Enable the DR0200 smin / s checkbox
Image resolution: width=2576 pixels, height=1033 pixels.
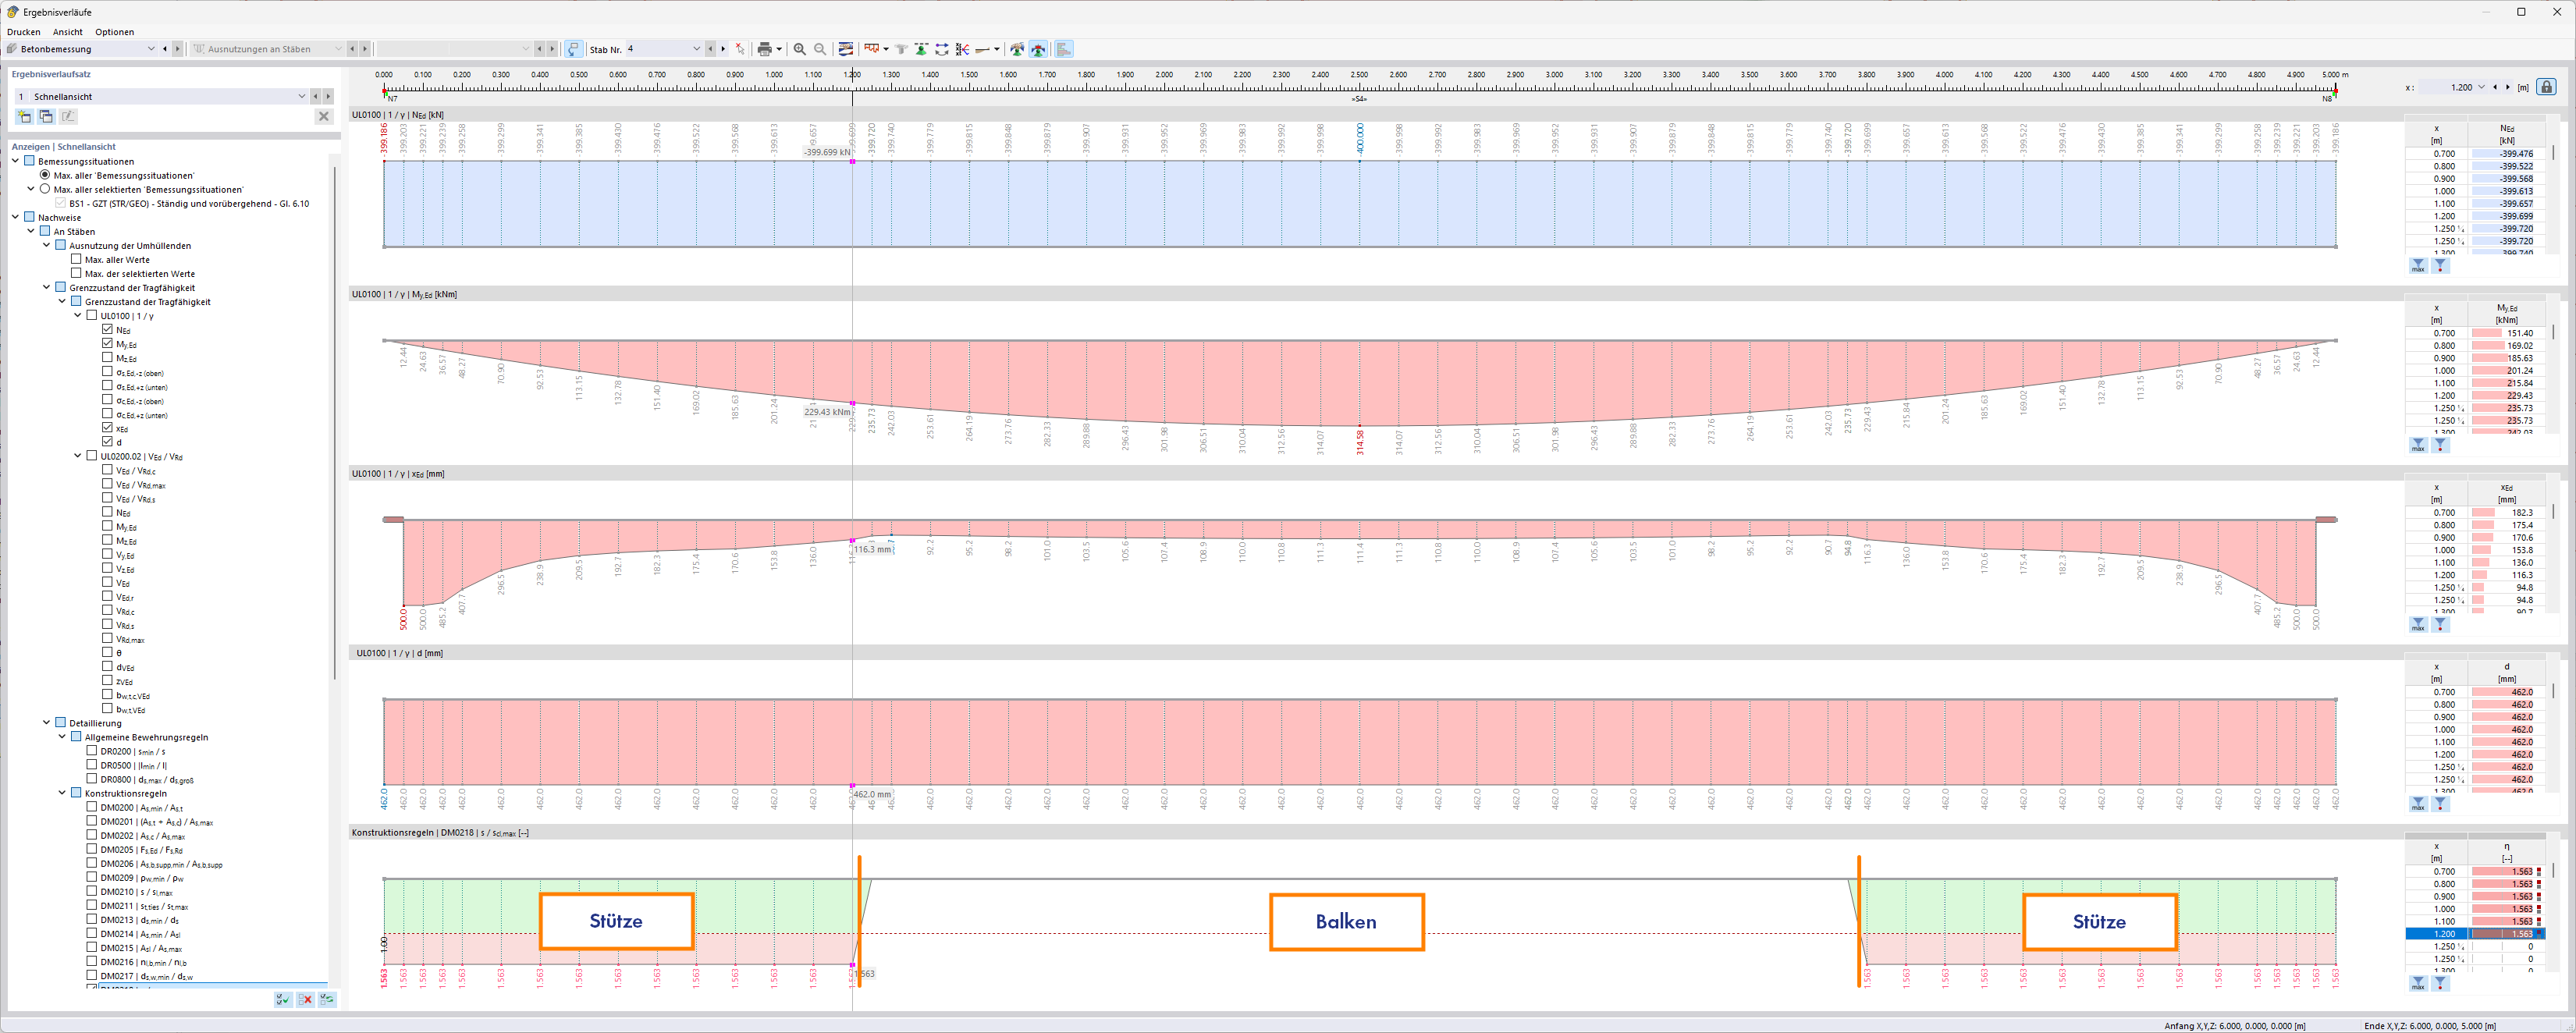[92, 751]
